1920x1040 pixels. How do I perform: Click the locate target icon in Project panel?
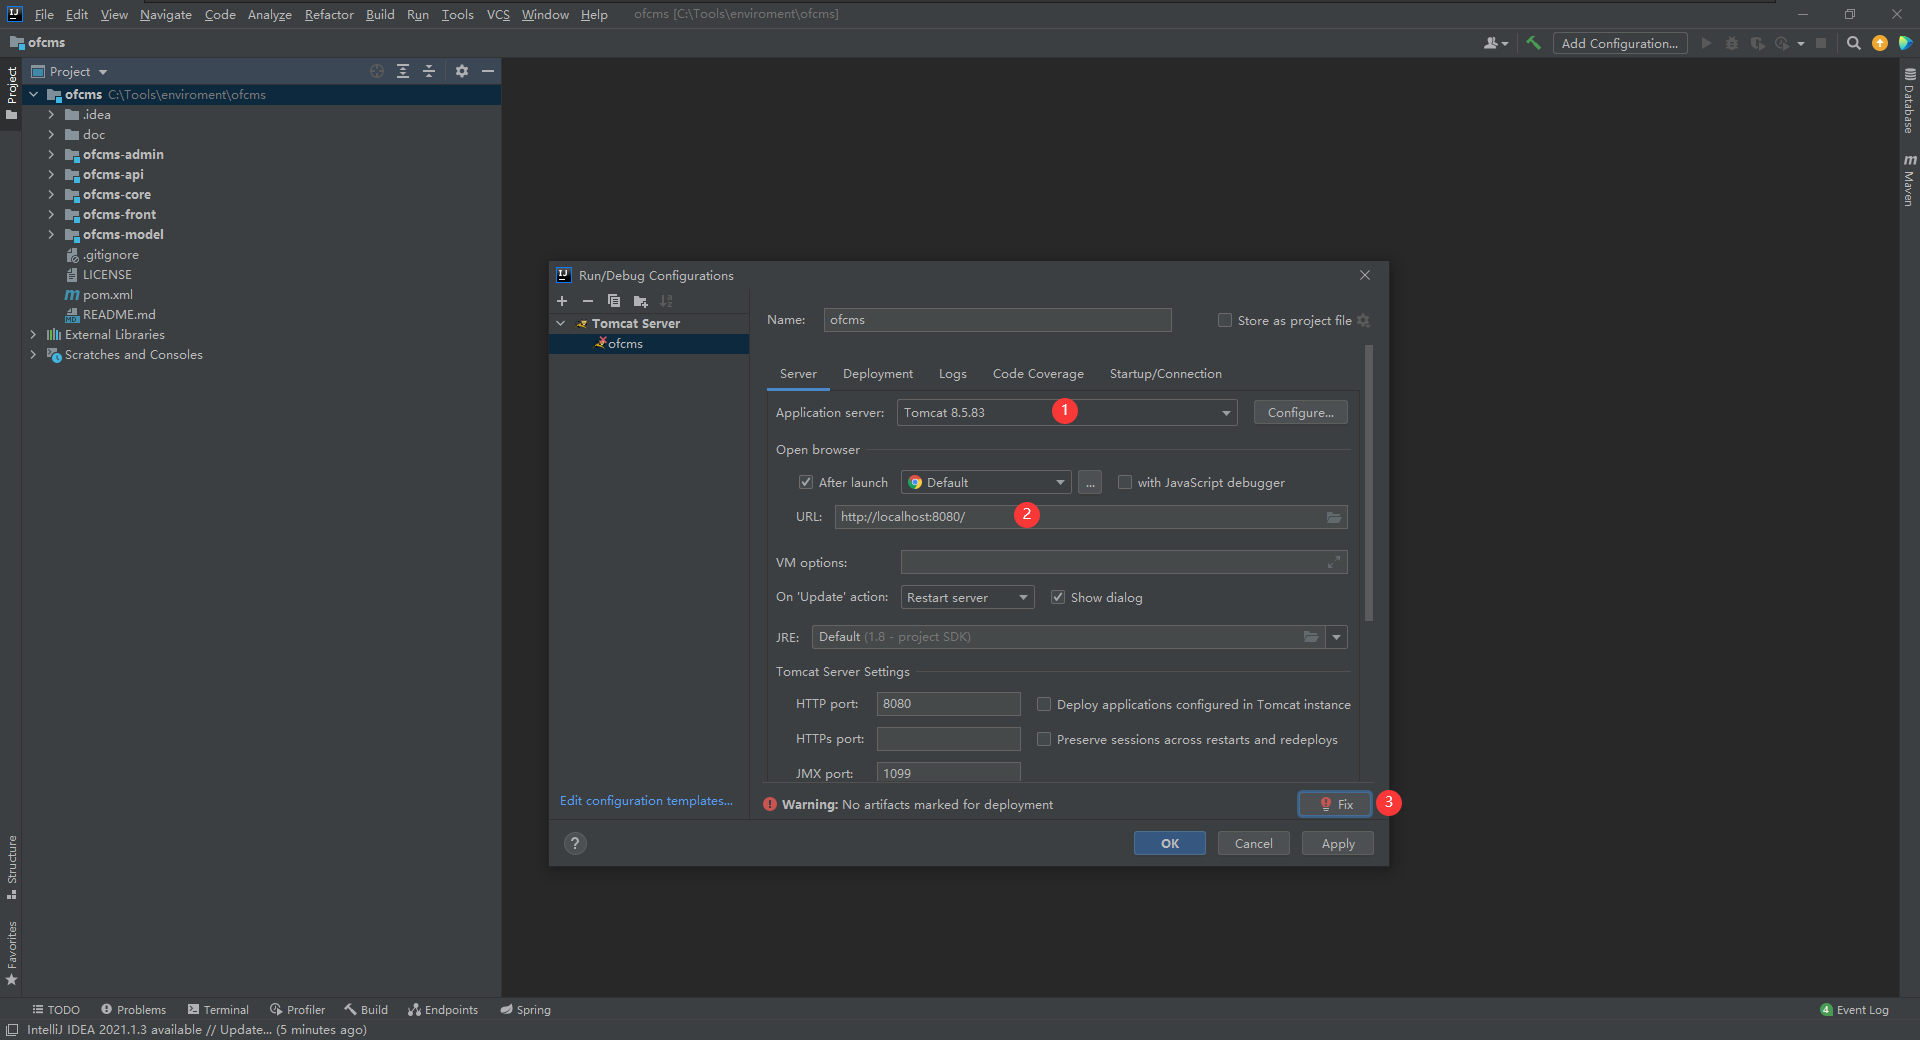pyautogui.click(x=377, y=71)
